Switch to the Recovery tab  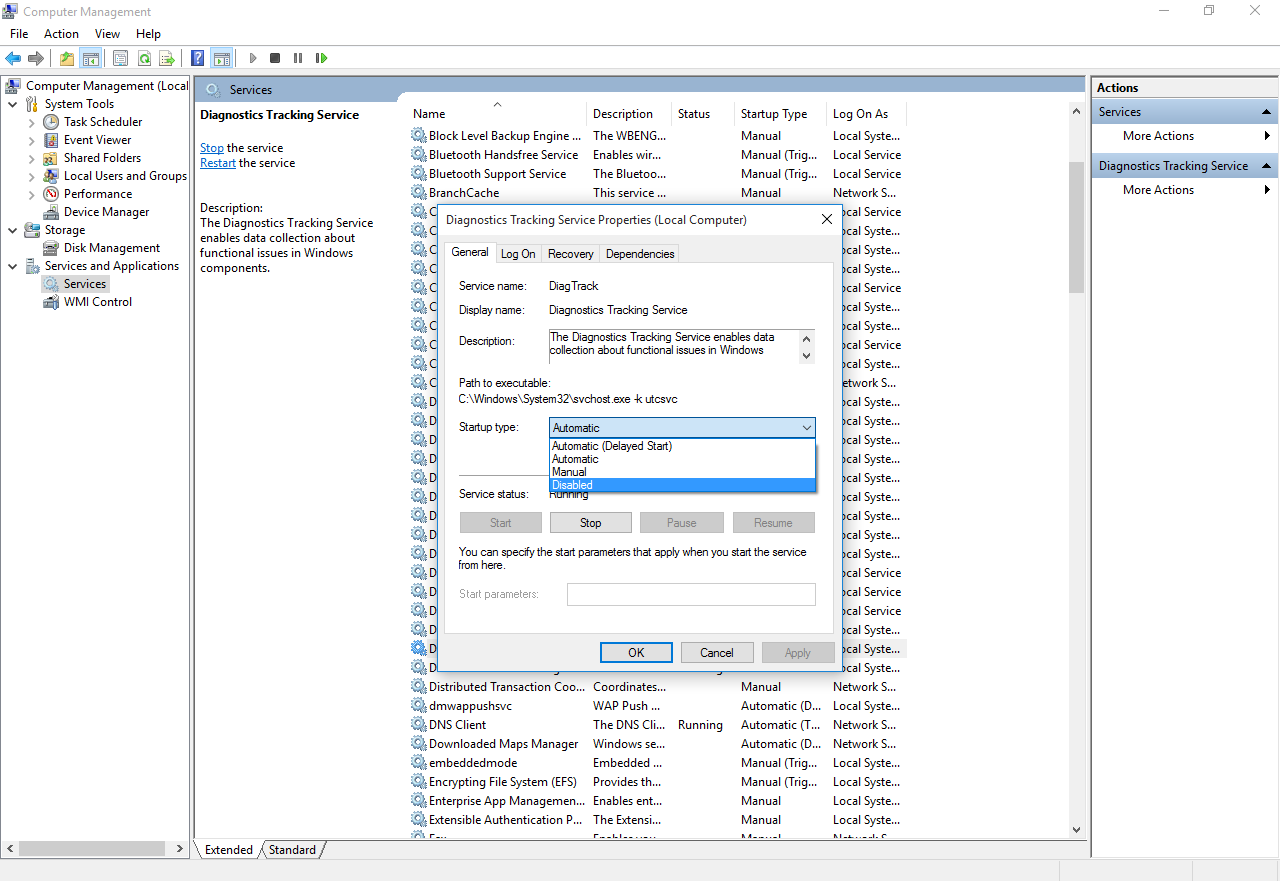571,254
